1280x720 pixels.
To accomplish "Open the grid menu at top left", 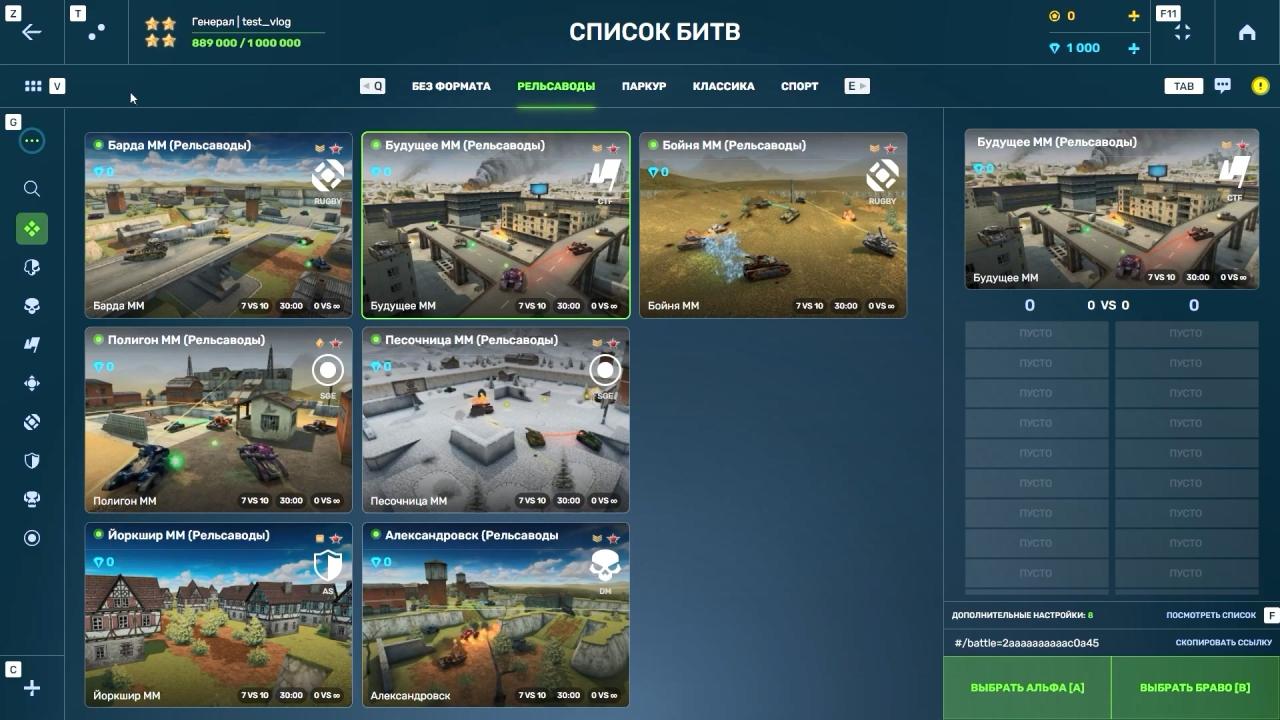I will coord(33,86).
